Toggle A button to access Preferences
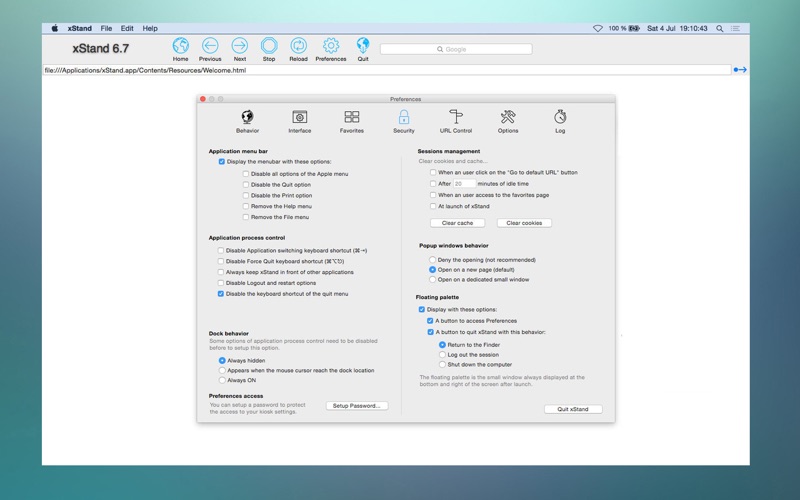The width and height of the screenshot is (800, 500). [x=430, y=321]
